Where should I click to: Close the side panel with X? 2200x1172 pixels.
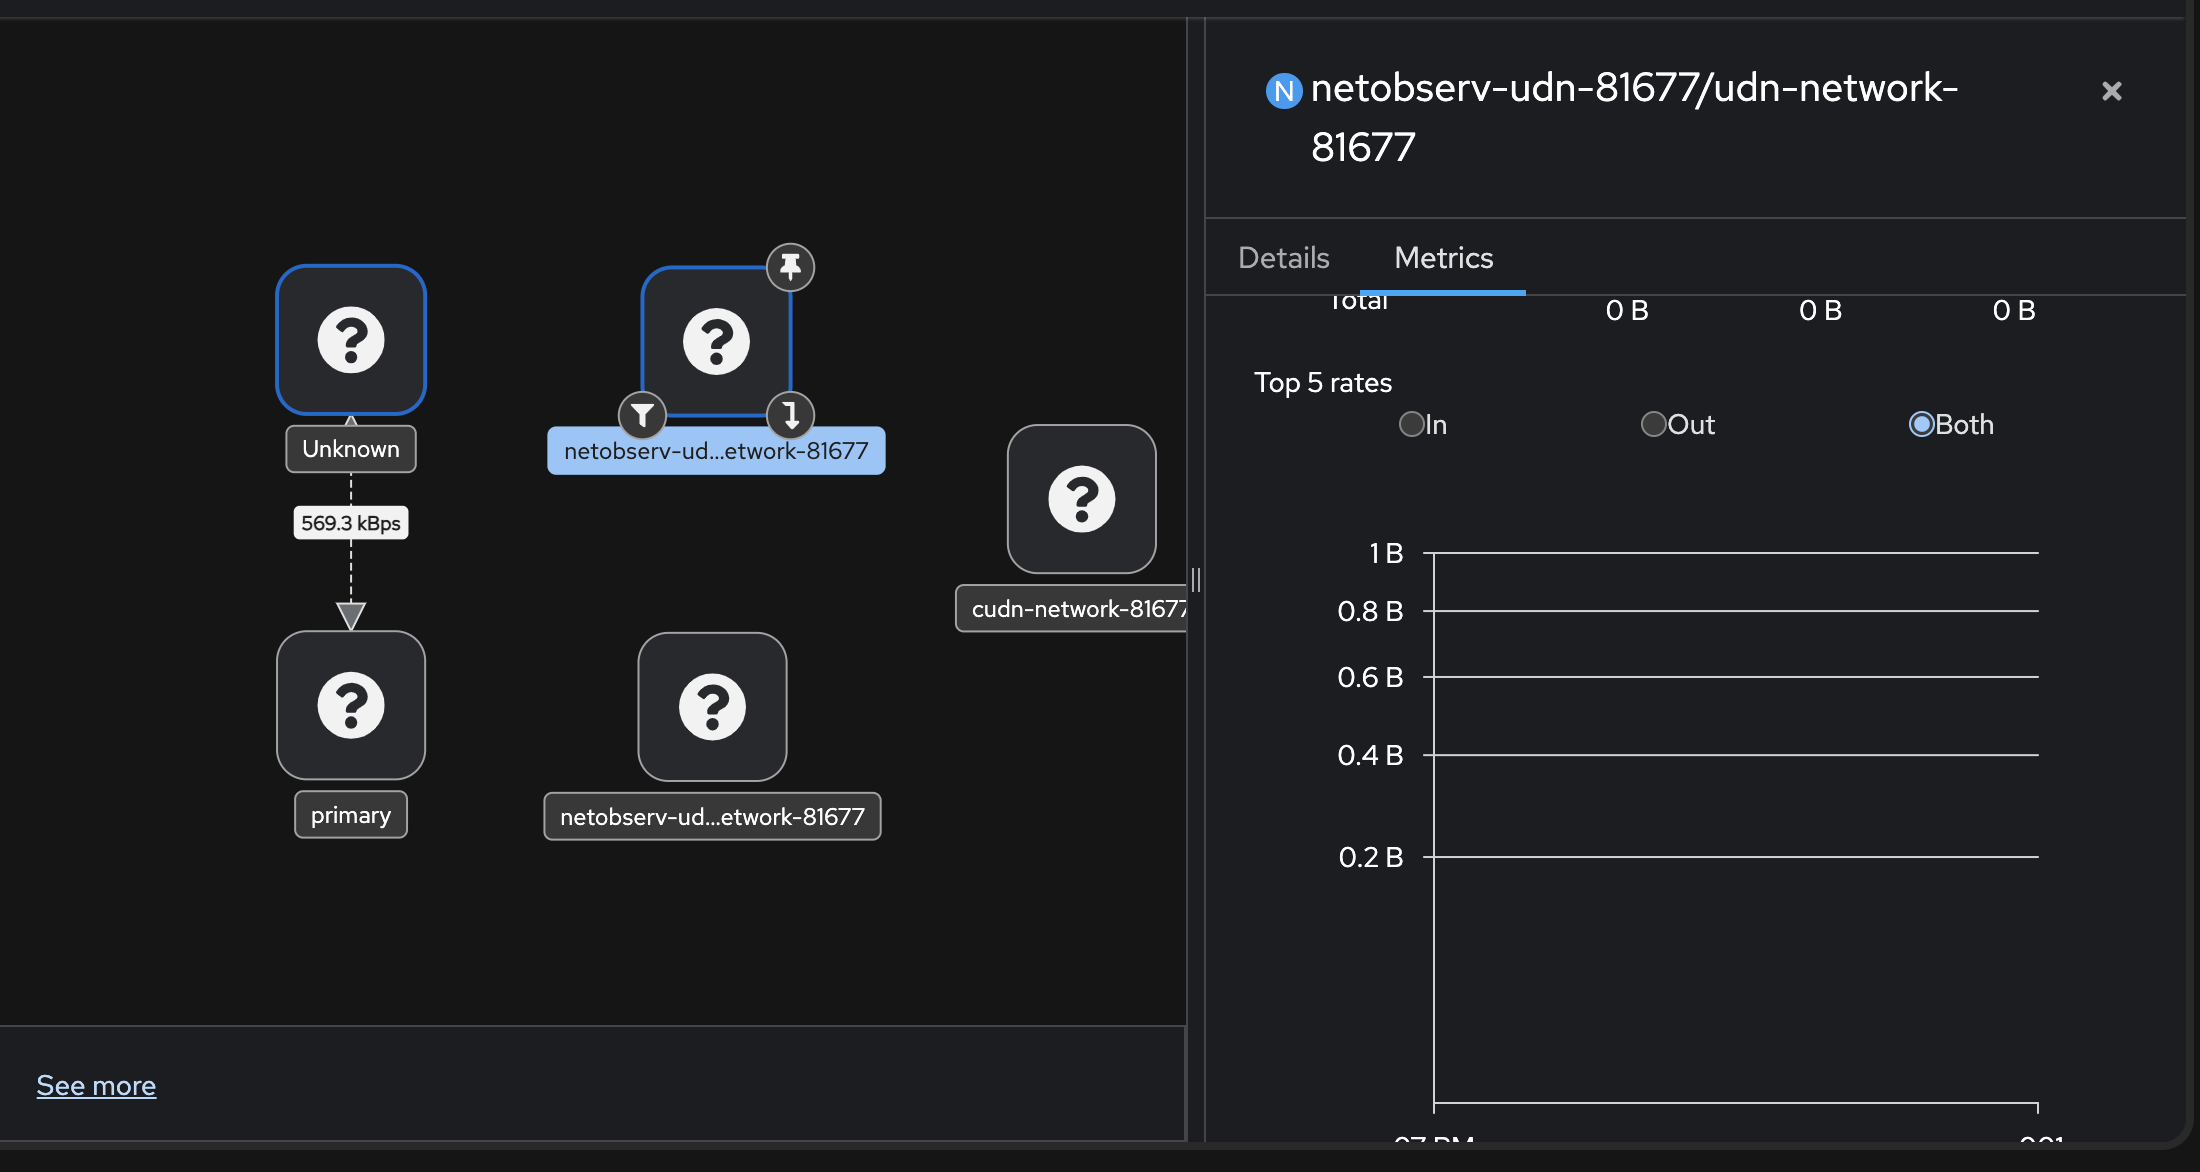click(2111, 91)
